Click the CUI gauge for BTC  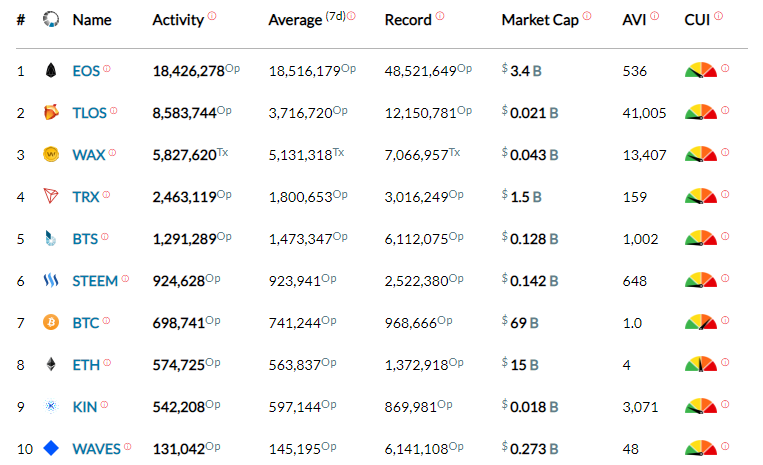pos(700,323)
